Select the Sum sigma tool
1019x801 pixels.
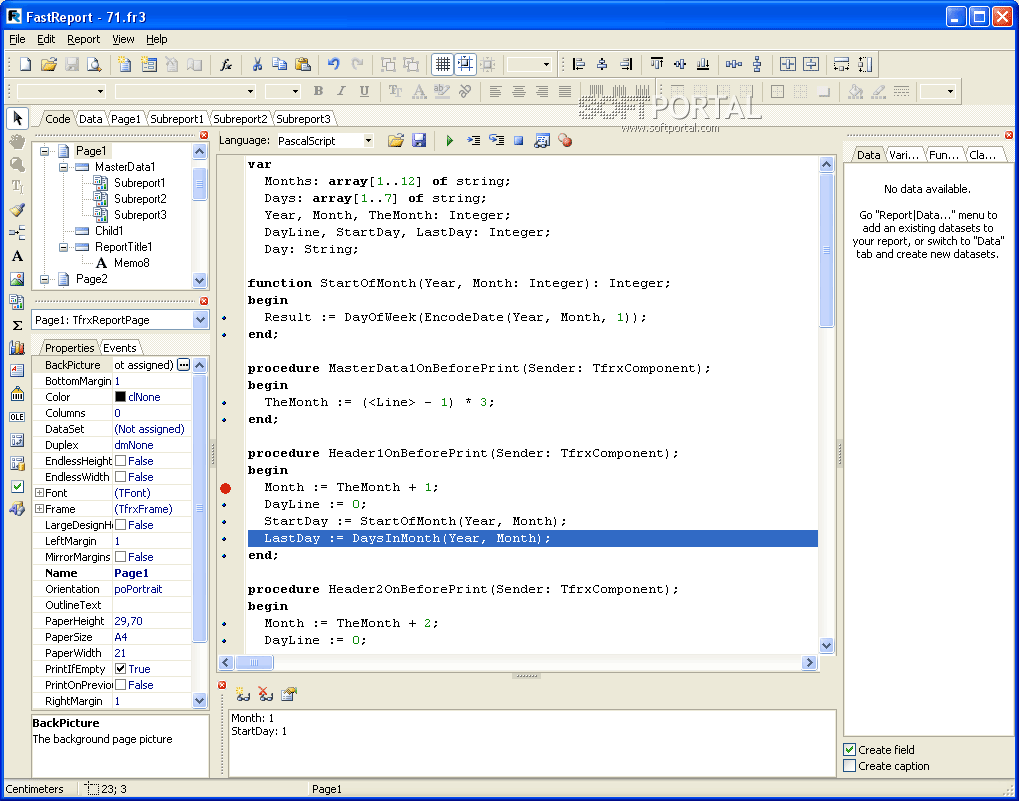pyautogui.click(x=17, y=325)
